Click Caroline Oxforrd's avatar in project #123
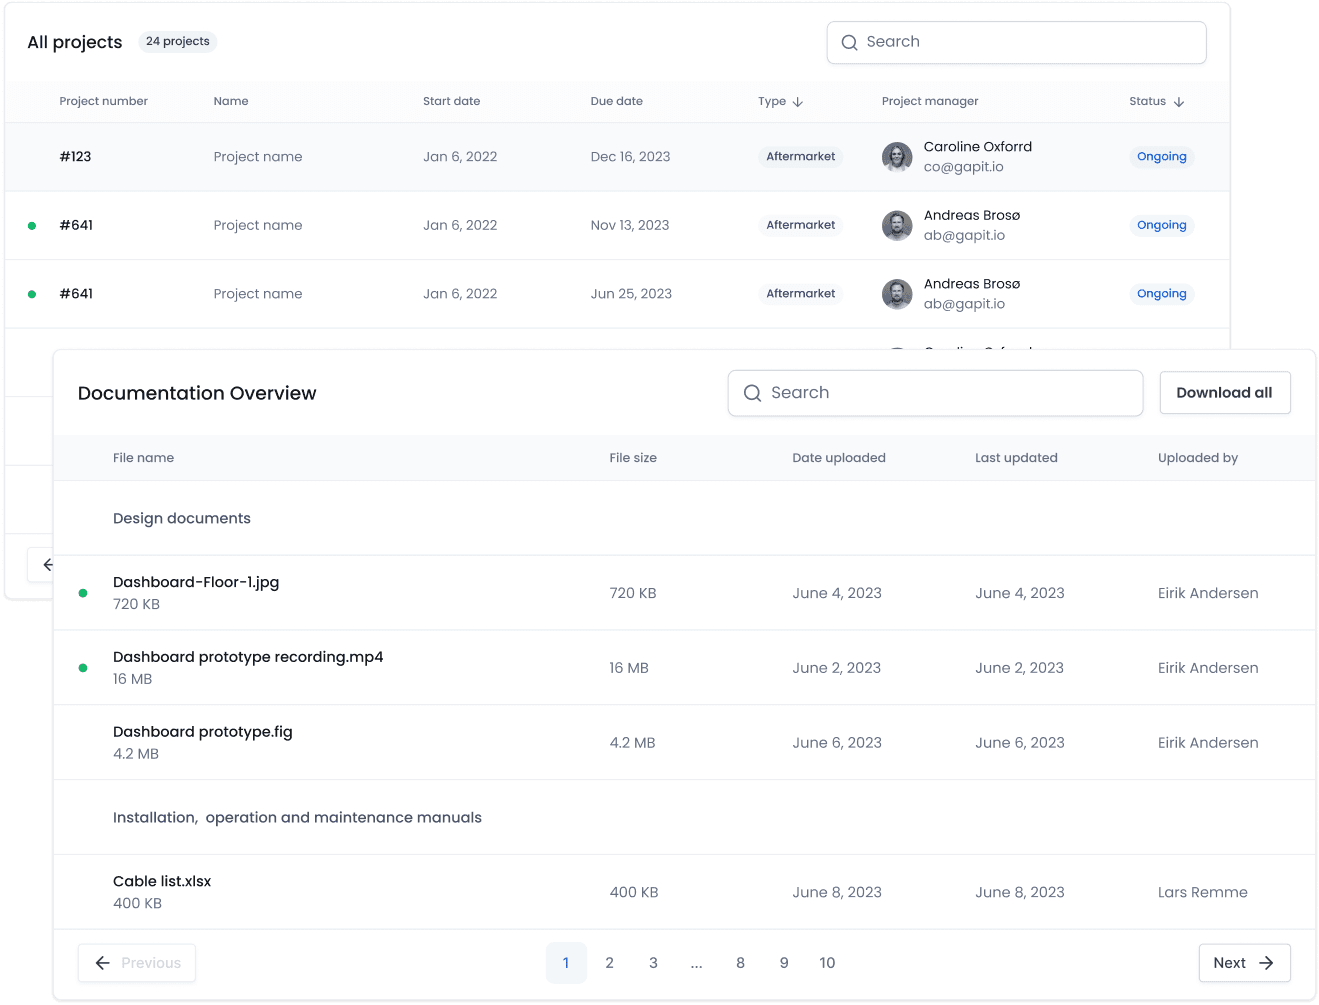This screenshot has height=1005, width=1319. pos(897,157)
